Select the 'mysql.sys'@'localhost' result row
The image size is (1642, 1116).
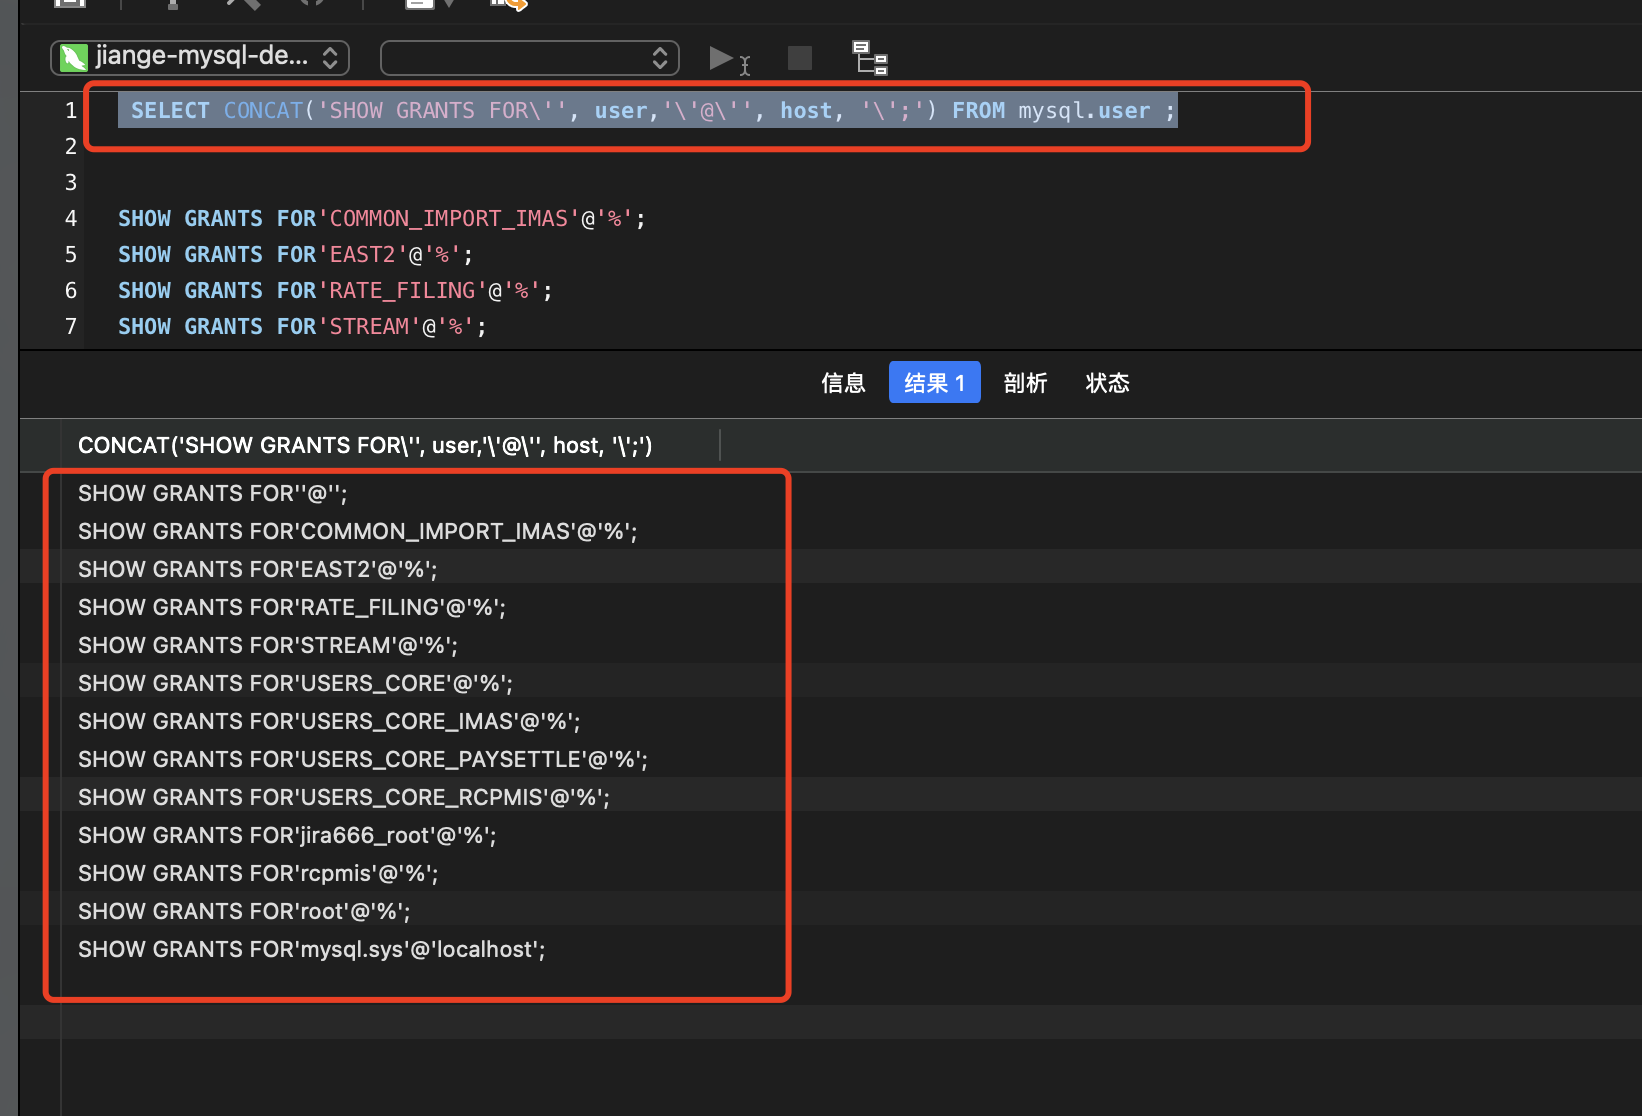[311, 949]
